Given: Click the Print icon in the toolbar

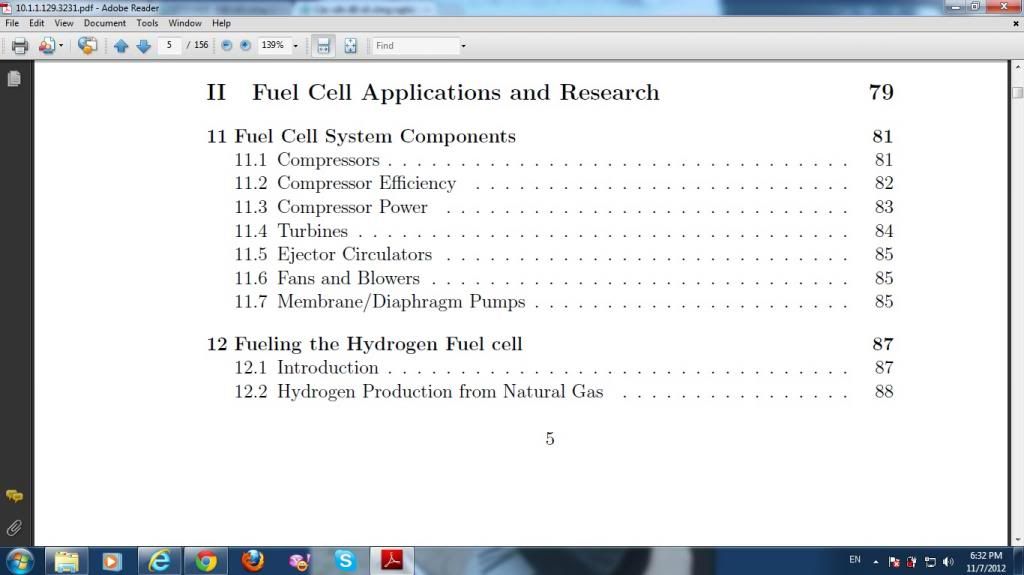Looking at the screenshot, I should click(x=19, y=46).
